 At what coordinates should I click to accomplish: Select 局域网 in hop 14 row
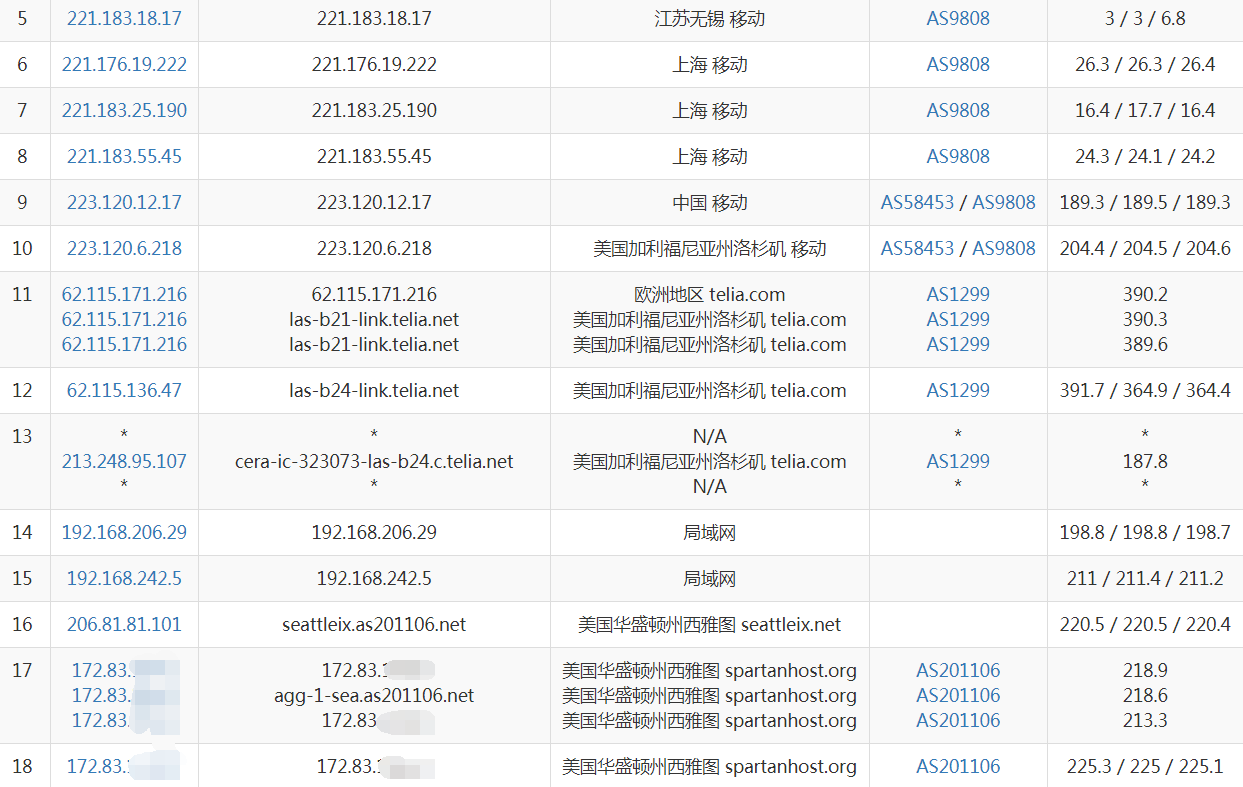coord(709,533)
